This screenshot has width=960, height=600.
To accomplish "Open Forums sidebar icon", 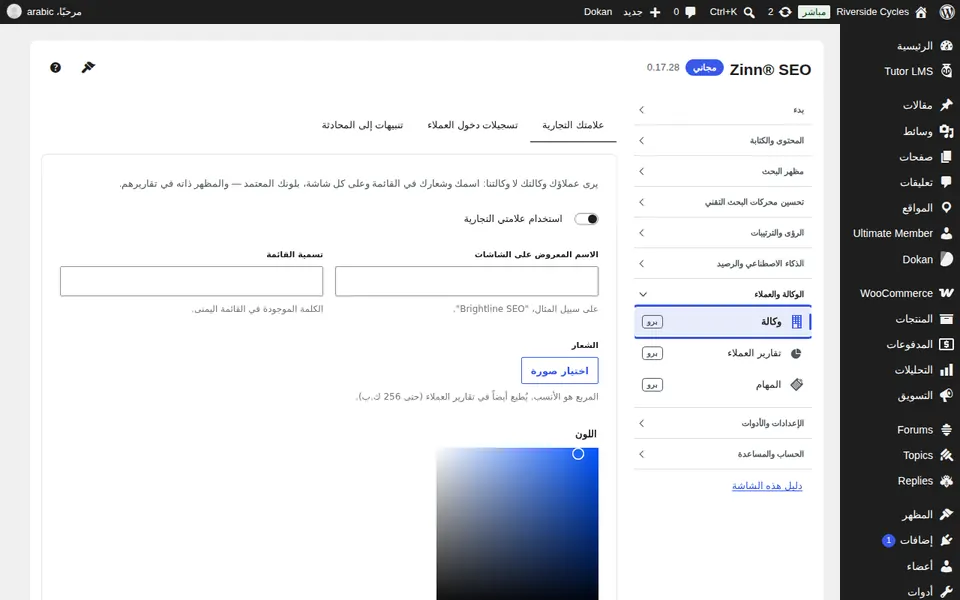I will (x=946, y=430).
